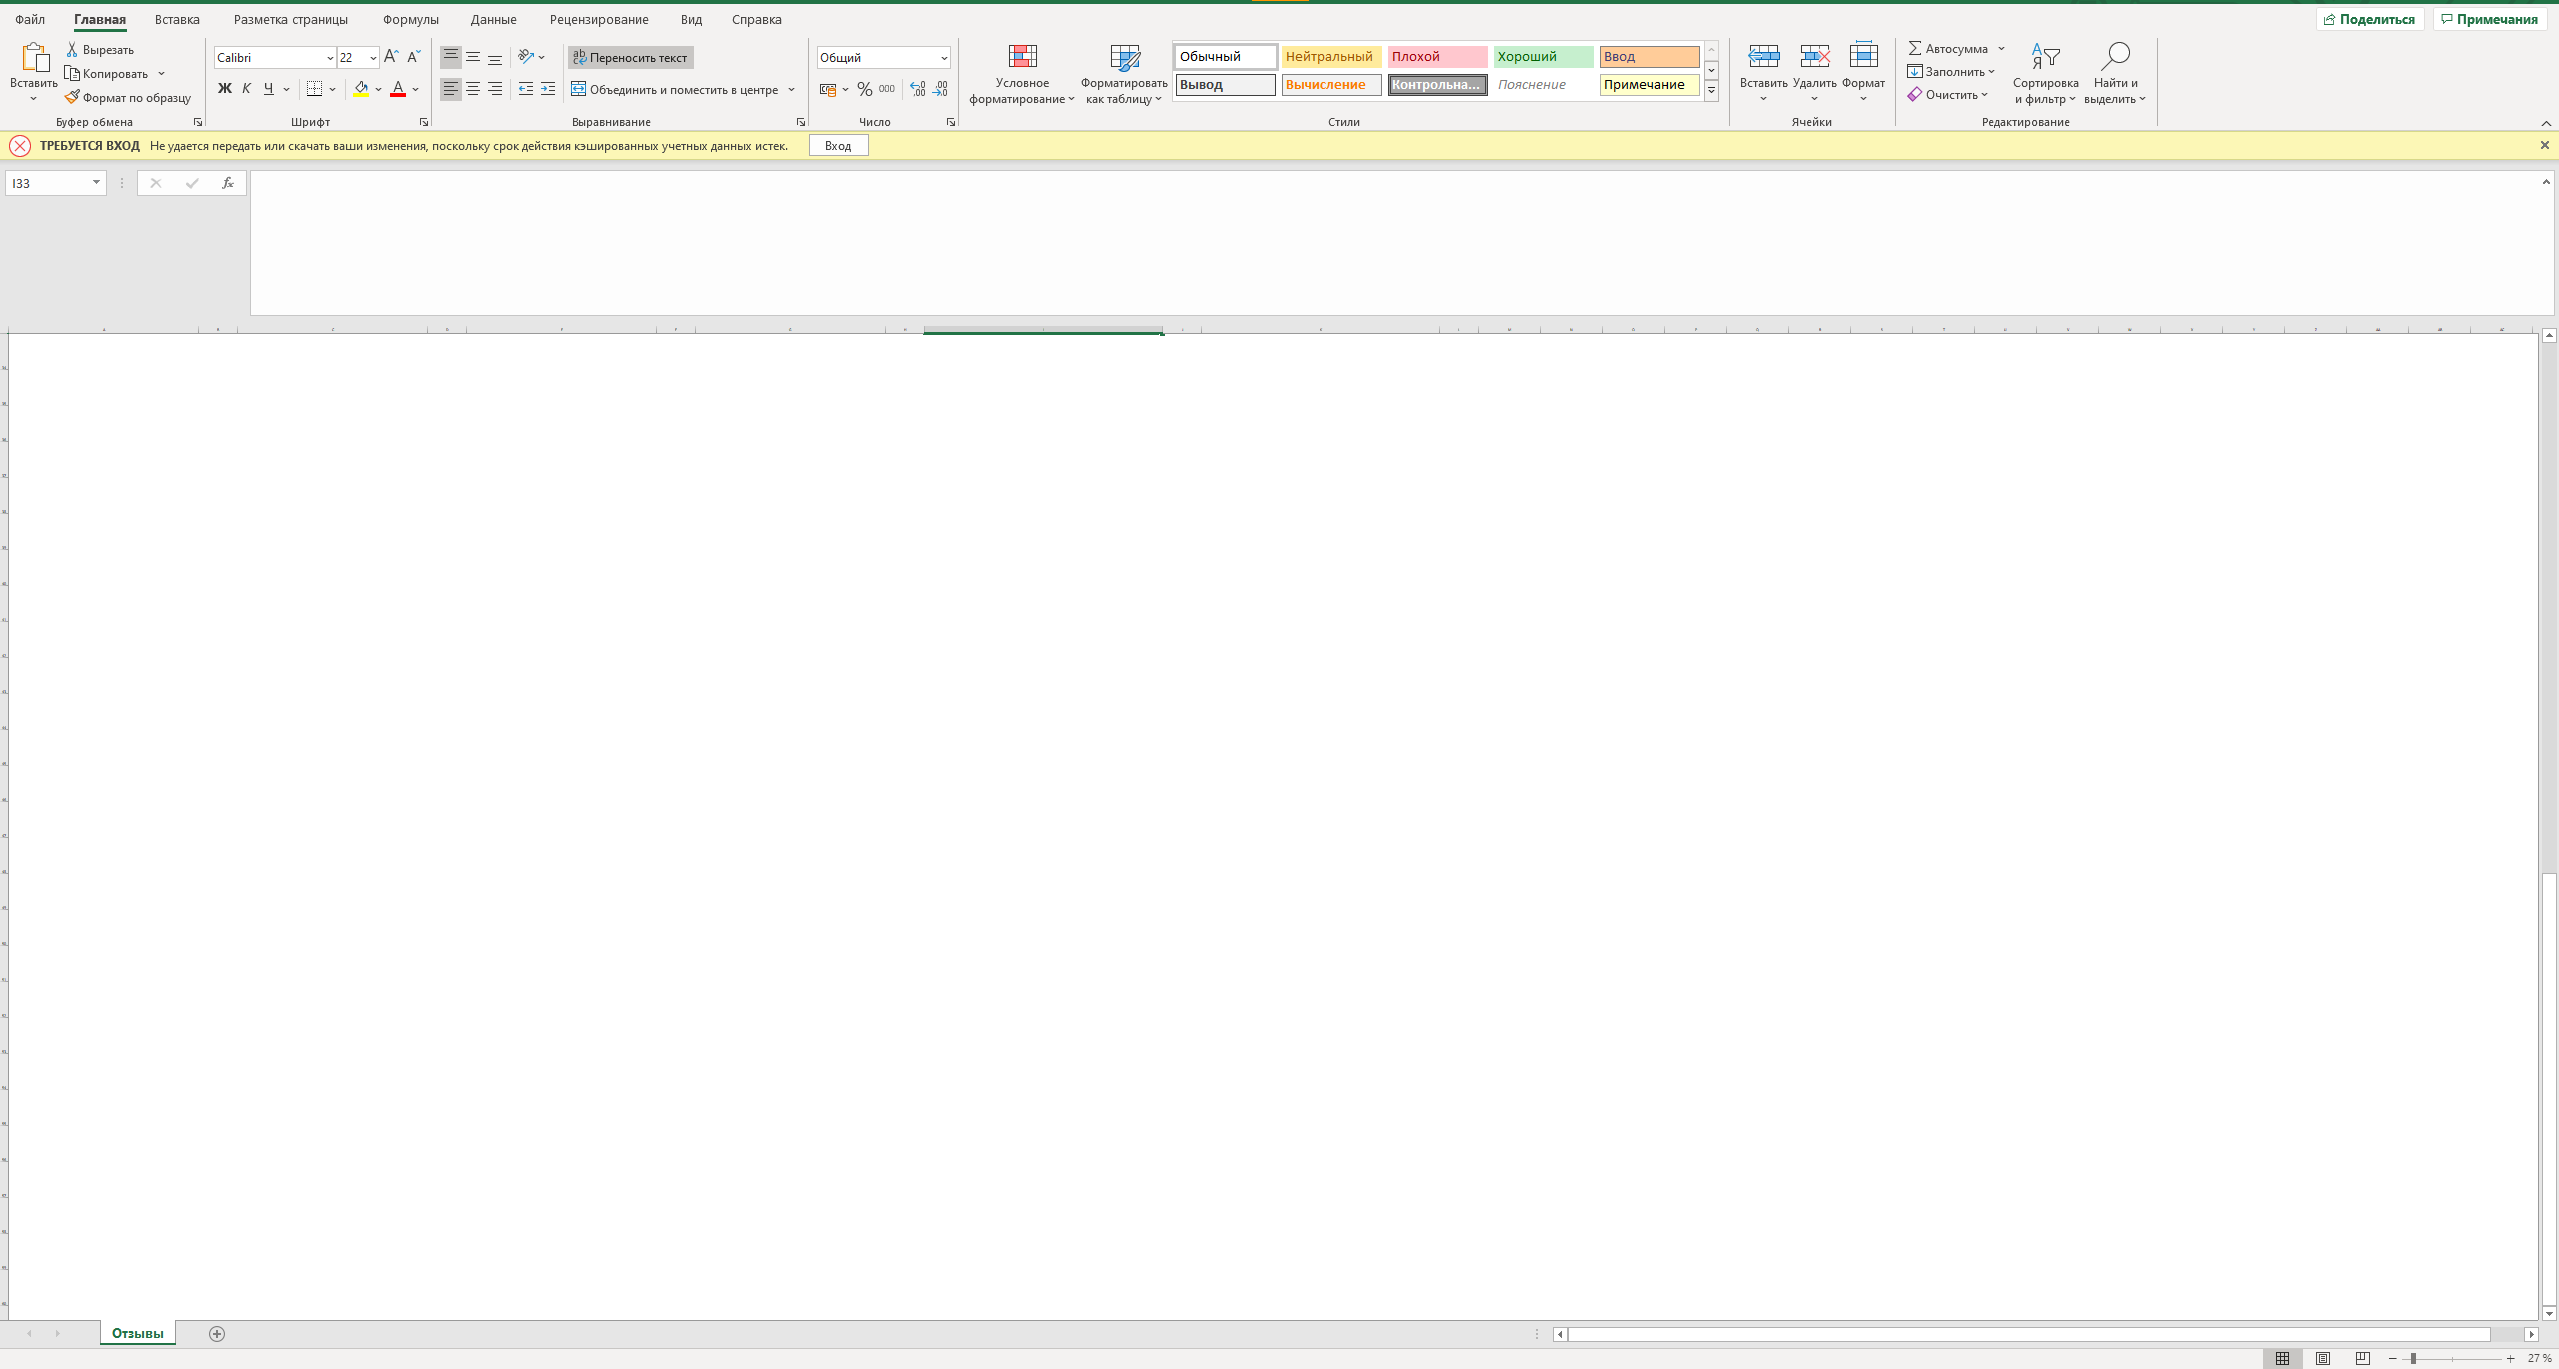Switch to the Insert (Вставка) tab
This screenshot has width=2559, height=1369.
[177, 19]
